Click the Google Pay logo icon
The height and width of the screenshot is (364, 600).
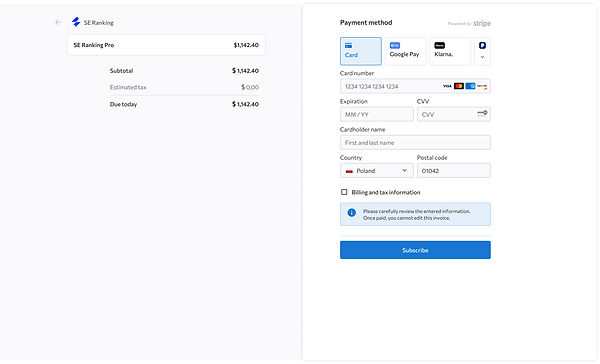coord(395,46)
